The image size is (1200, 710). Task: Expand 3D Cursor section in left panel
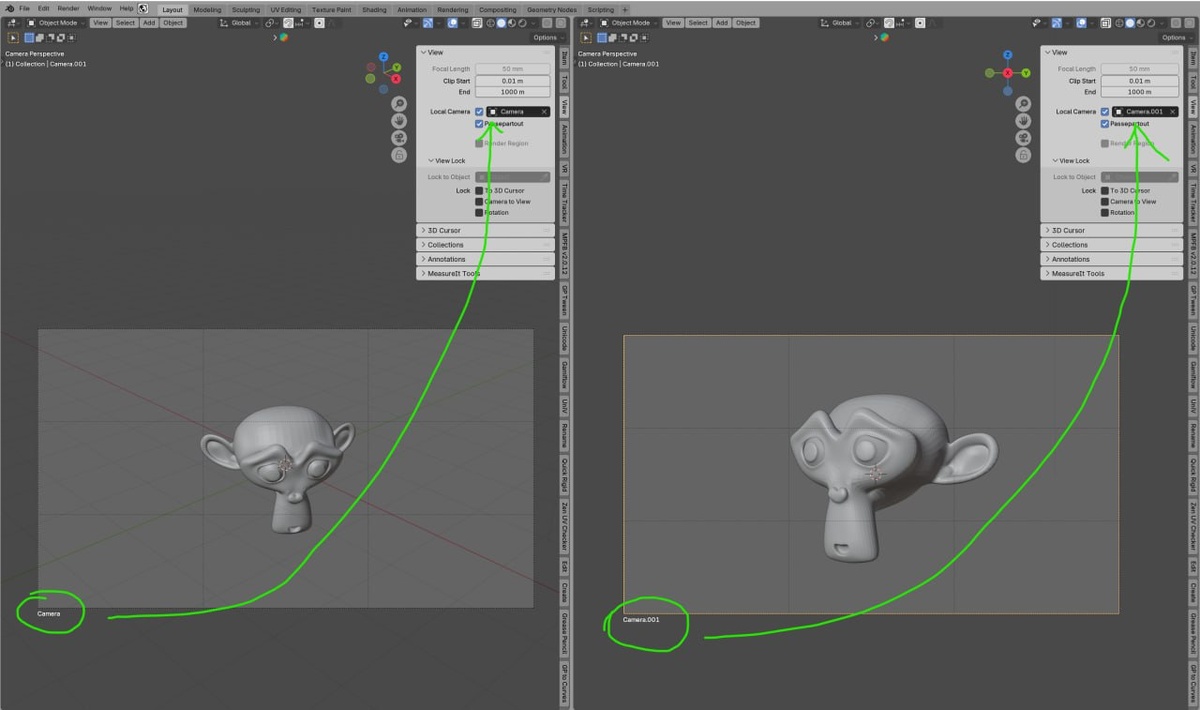pos(485,230)
